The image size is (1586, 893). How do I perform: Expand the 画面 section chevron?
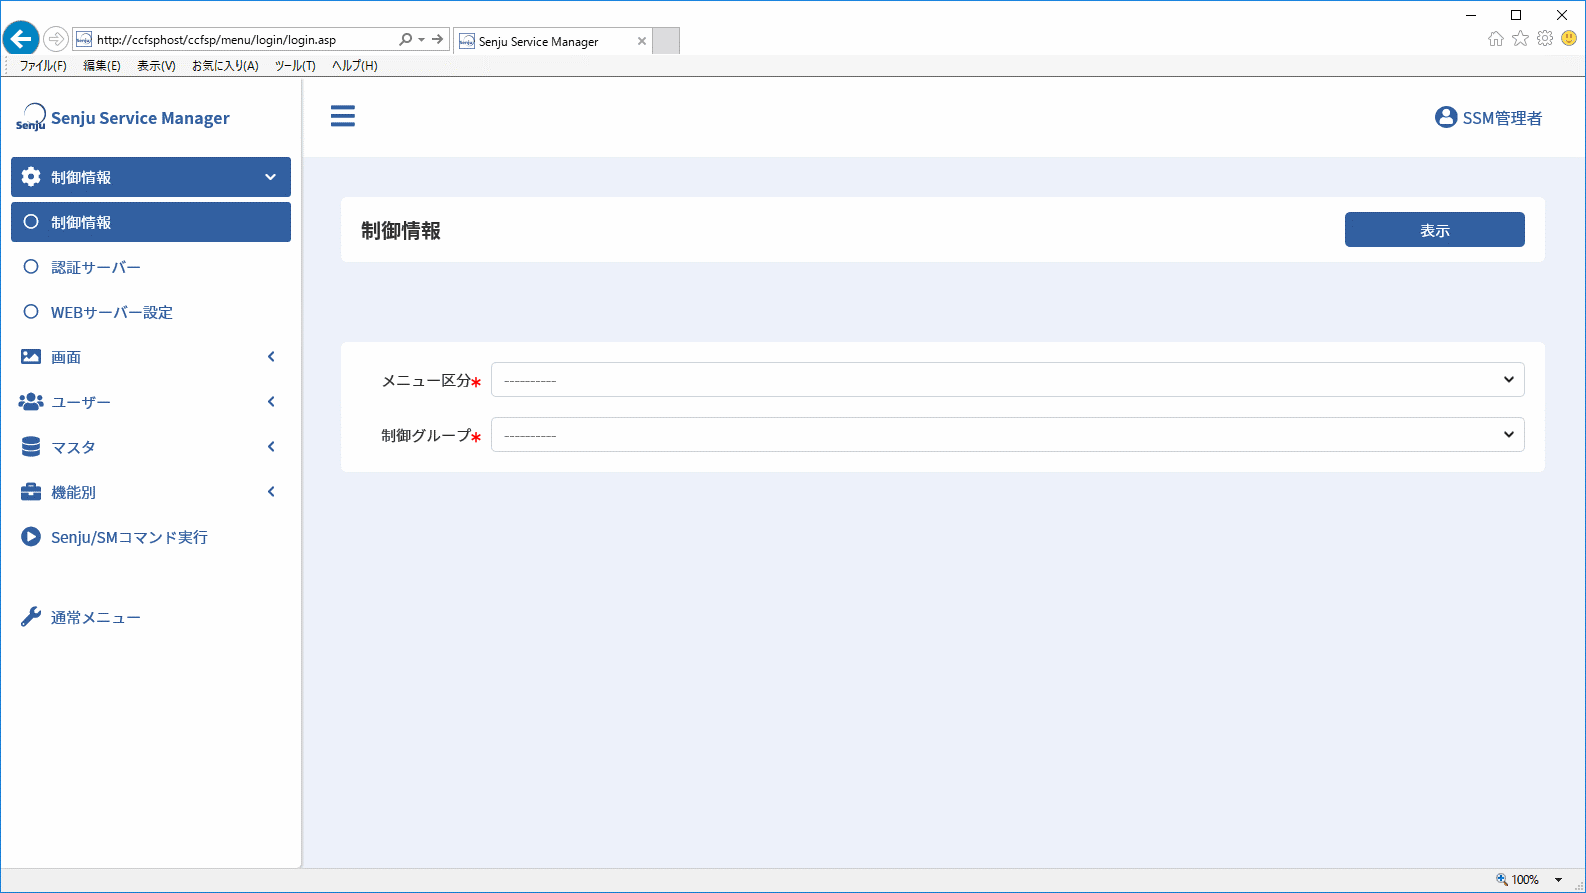click(x=271, y=357)
